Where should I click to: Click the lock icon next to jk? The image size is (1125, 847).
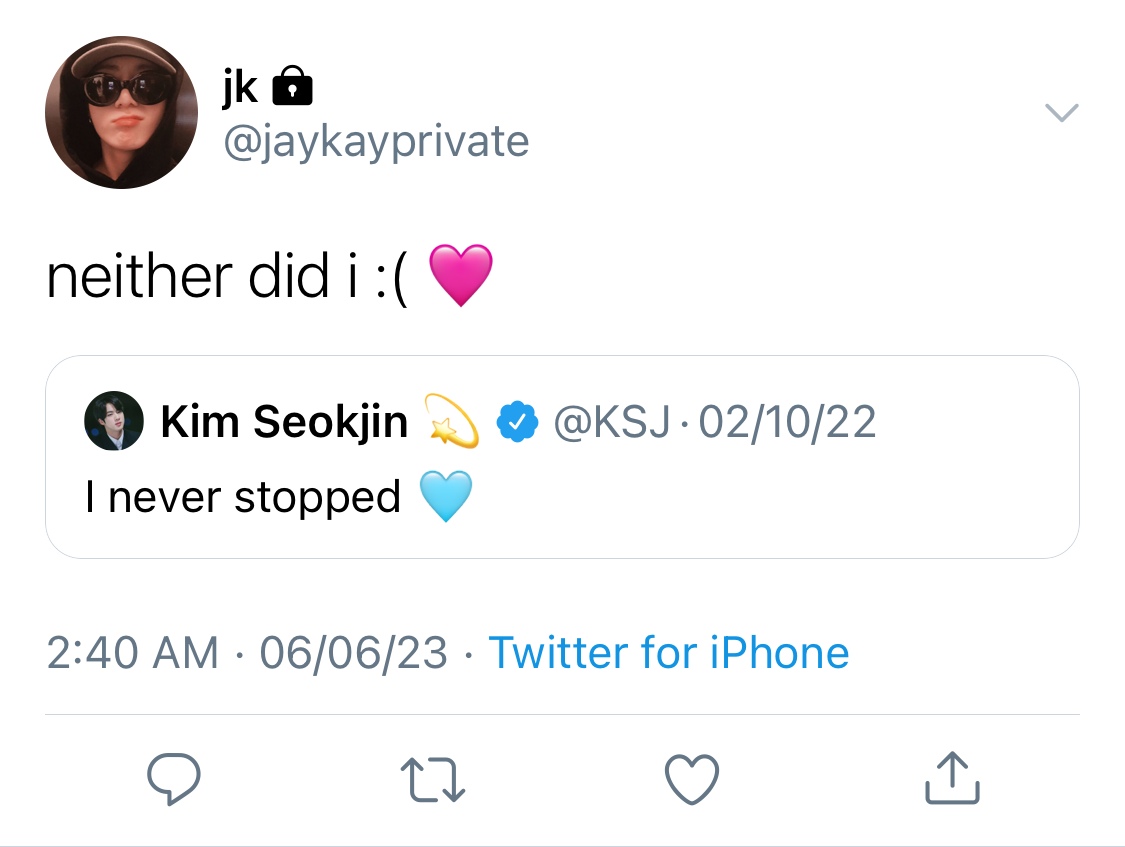[292, 85]
